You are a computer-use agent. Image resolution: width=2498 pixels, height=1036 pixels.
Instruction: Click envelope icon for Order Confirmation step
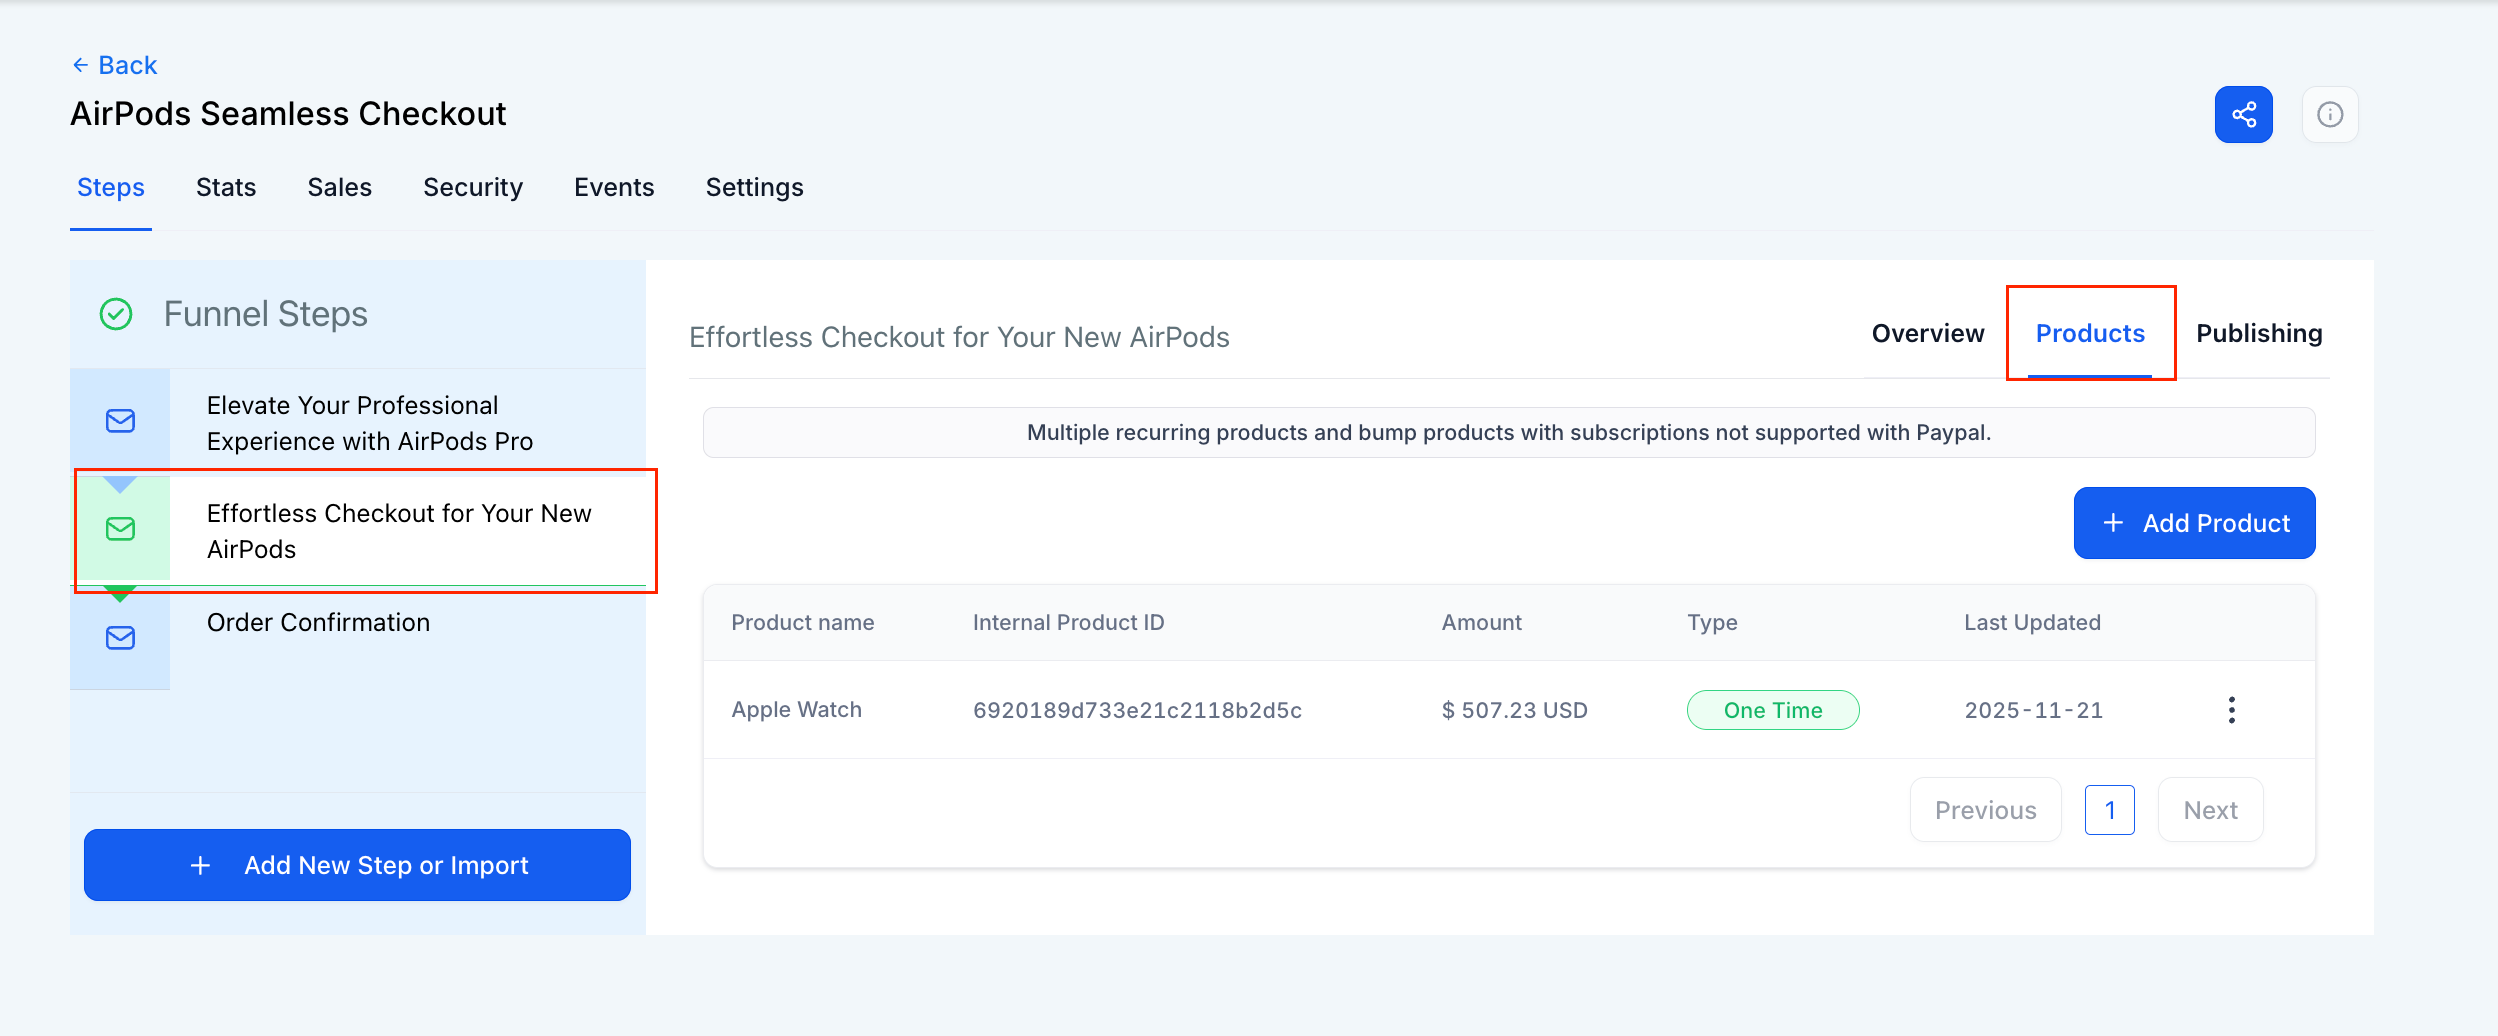coord(120,638)
